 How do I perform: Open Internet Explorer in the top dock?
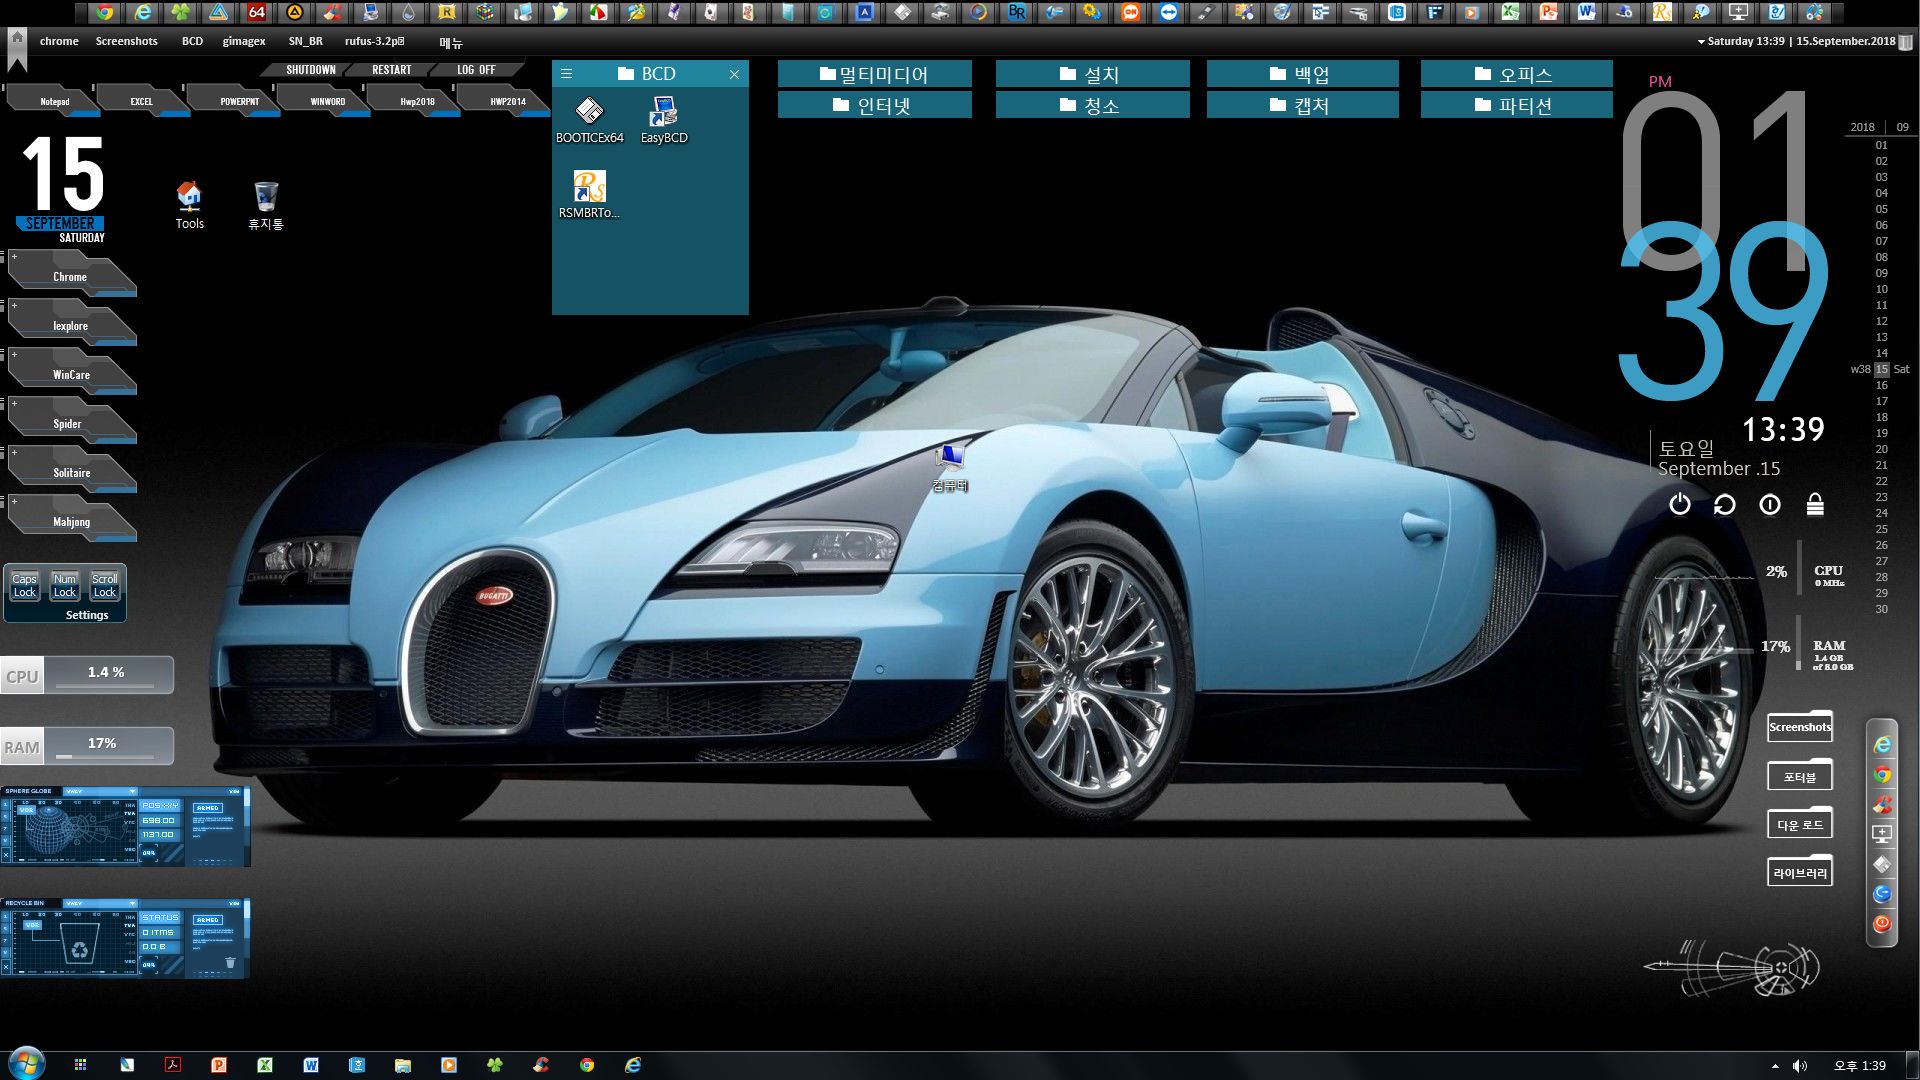[x=143, y=13]
